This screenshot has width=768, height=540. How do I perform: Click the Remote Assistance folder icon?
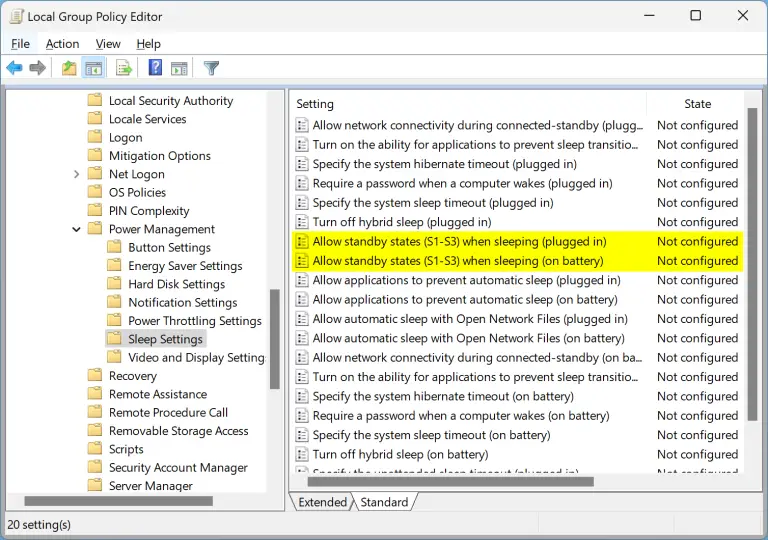click(95, 394)
